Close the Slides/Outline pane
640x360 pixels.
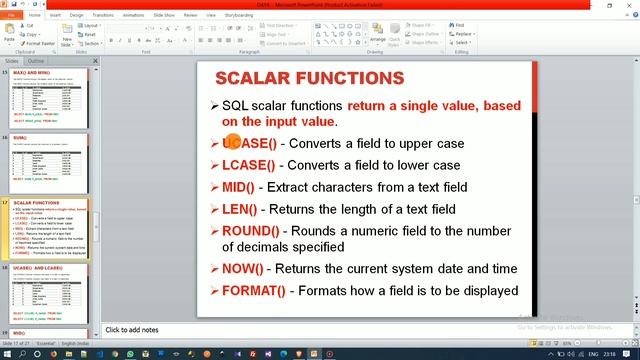click(x=95, y=61)
